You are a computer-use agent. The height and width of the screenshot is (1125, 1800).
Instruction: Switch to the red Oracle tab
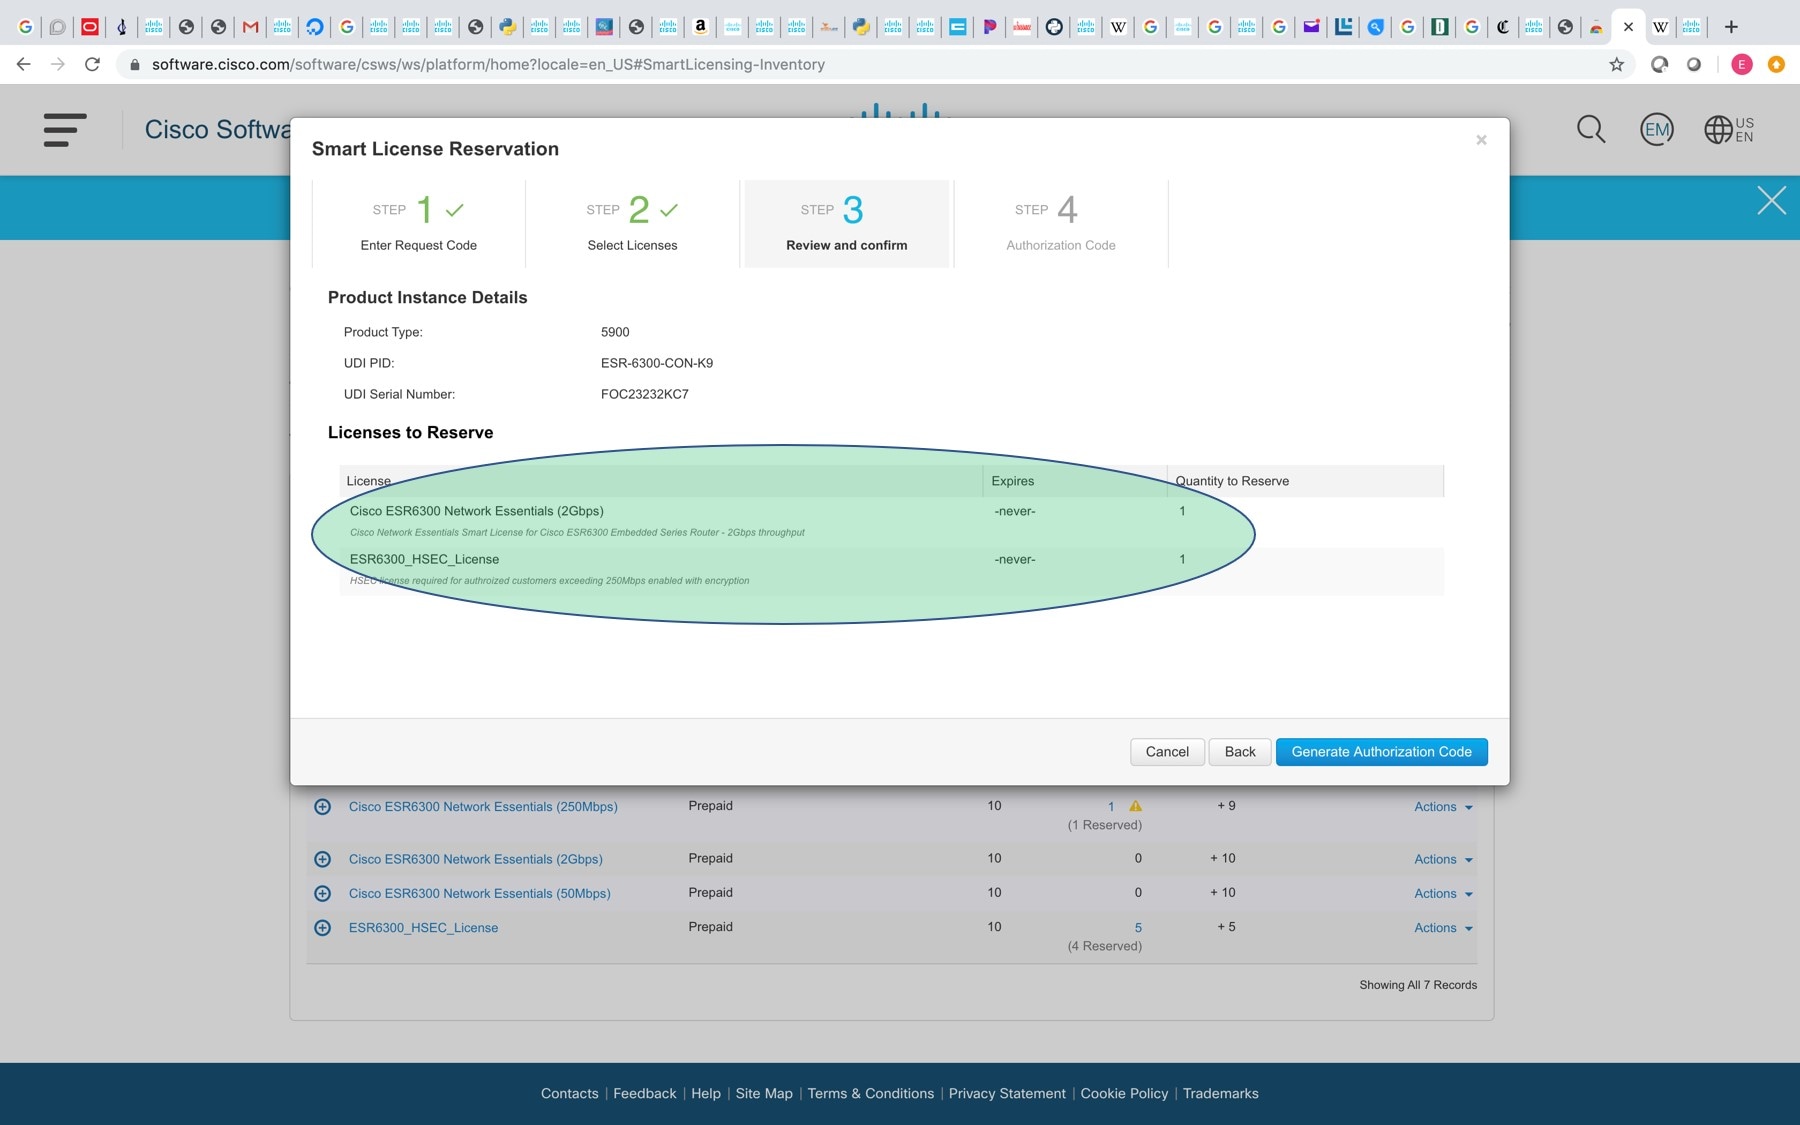90,27
